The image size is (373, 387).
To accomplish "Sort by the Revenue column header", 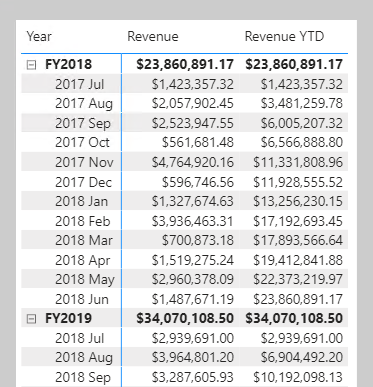I will point(153,36).
